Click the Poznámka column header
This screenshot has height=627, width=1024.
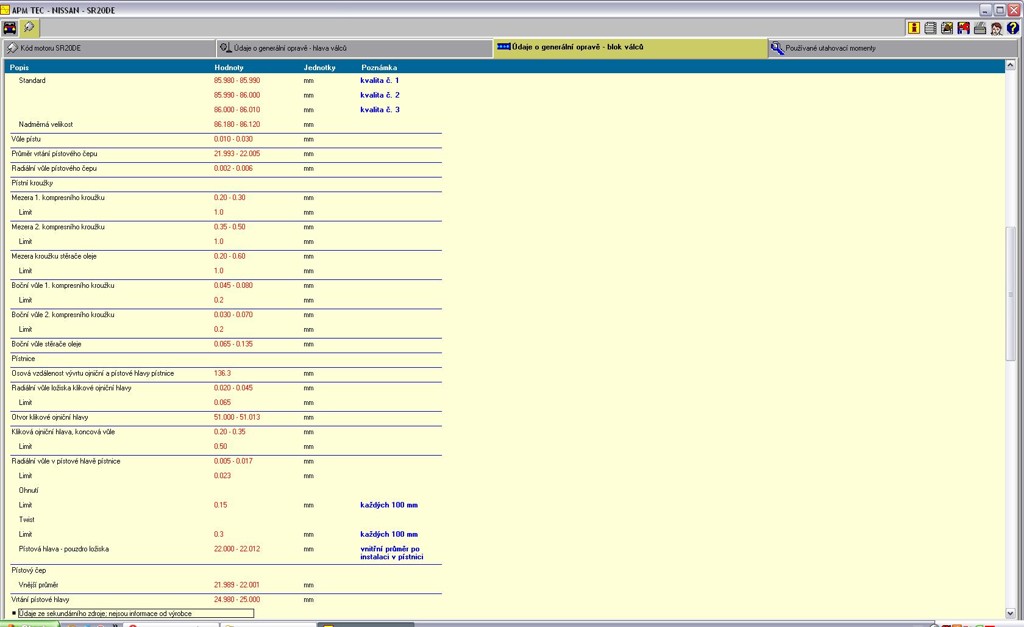point(379,68)
